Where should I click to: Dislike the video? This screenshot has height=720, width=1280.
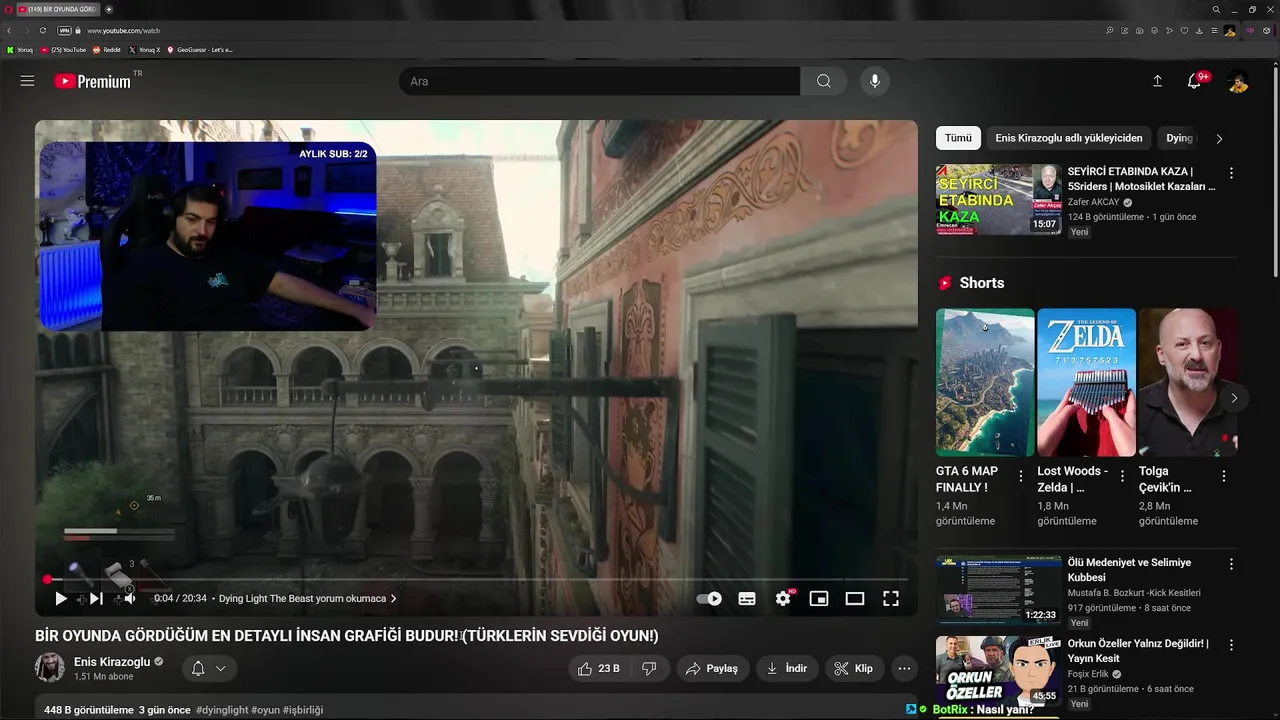coord(649,669)
